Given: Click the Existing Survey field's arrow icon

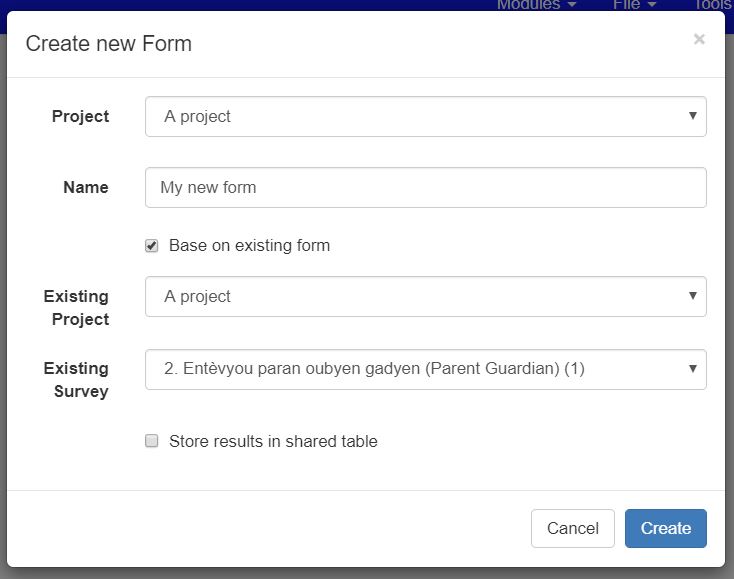Looking at the screenshot, I should (x=692, y=369).
